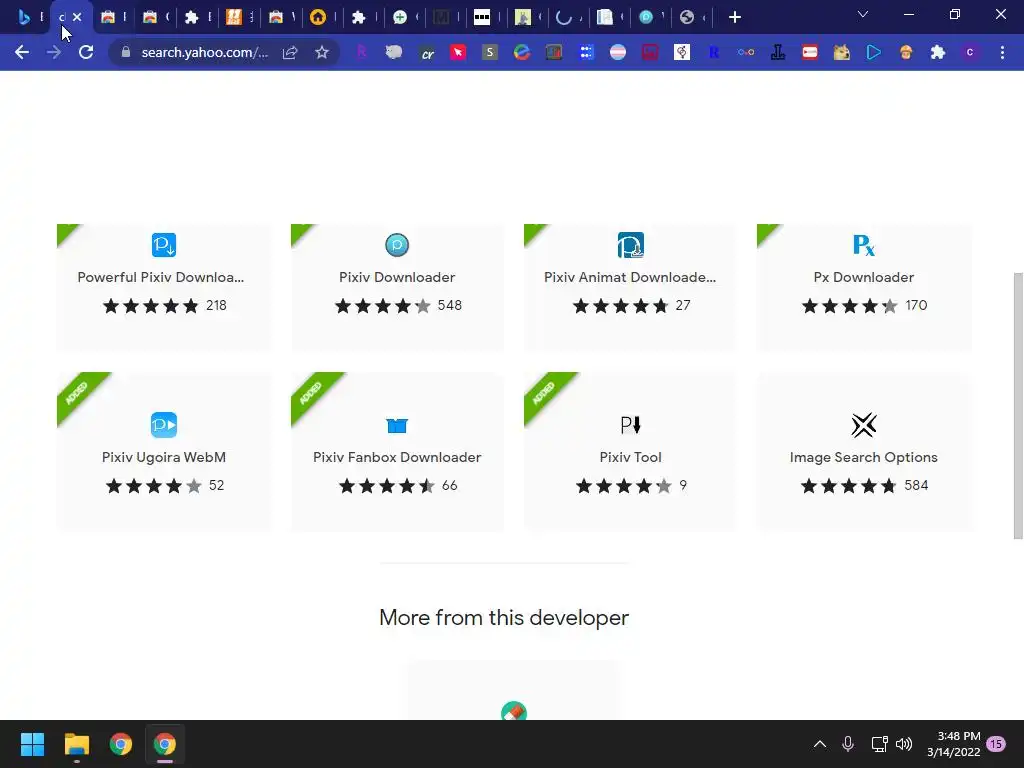Image resolution: width=1024 pixels, height=768 pixels.
Task: Click the striped pink-blue circle extension icon
Action: tap(618, 52)
